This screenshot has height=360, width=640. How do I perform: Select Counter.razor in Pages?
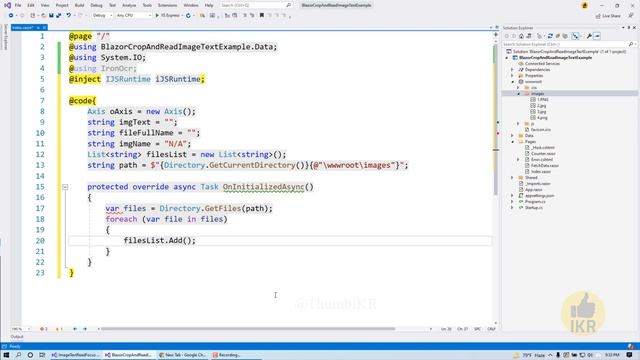(543, 154)
